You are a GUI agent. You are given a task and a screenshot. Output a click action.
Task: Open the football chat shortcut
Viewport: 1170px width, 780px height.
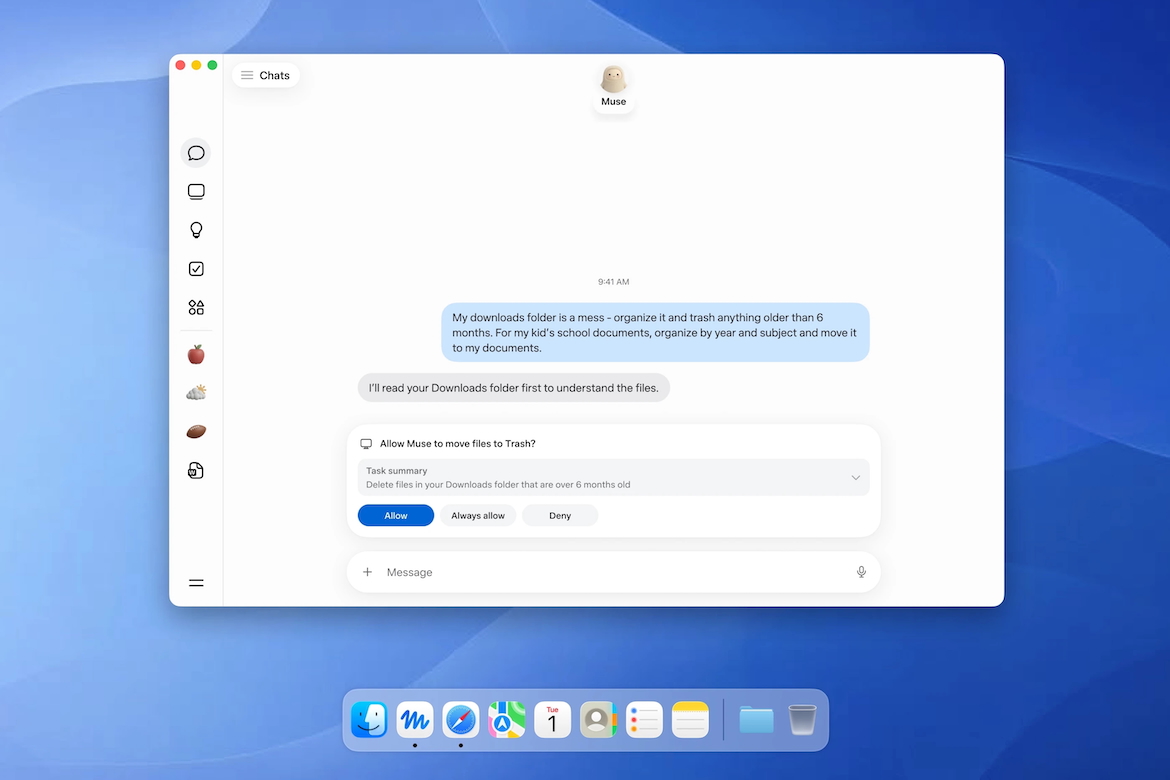pyautogui.click(x=196, y=431)
